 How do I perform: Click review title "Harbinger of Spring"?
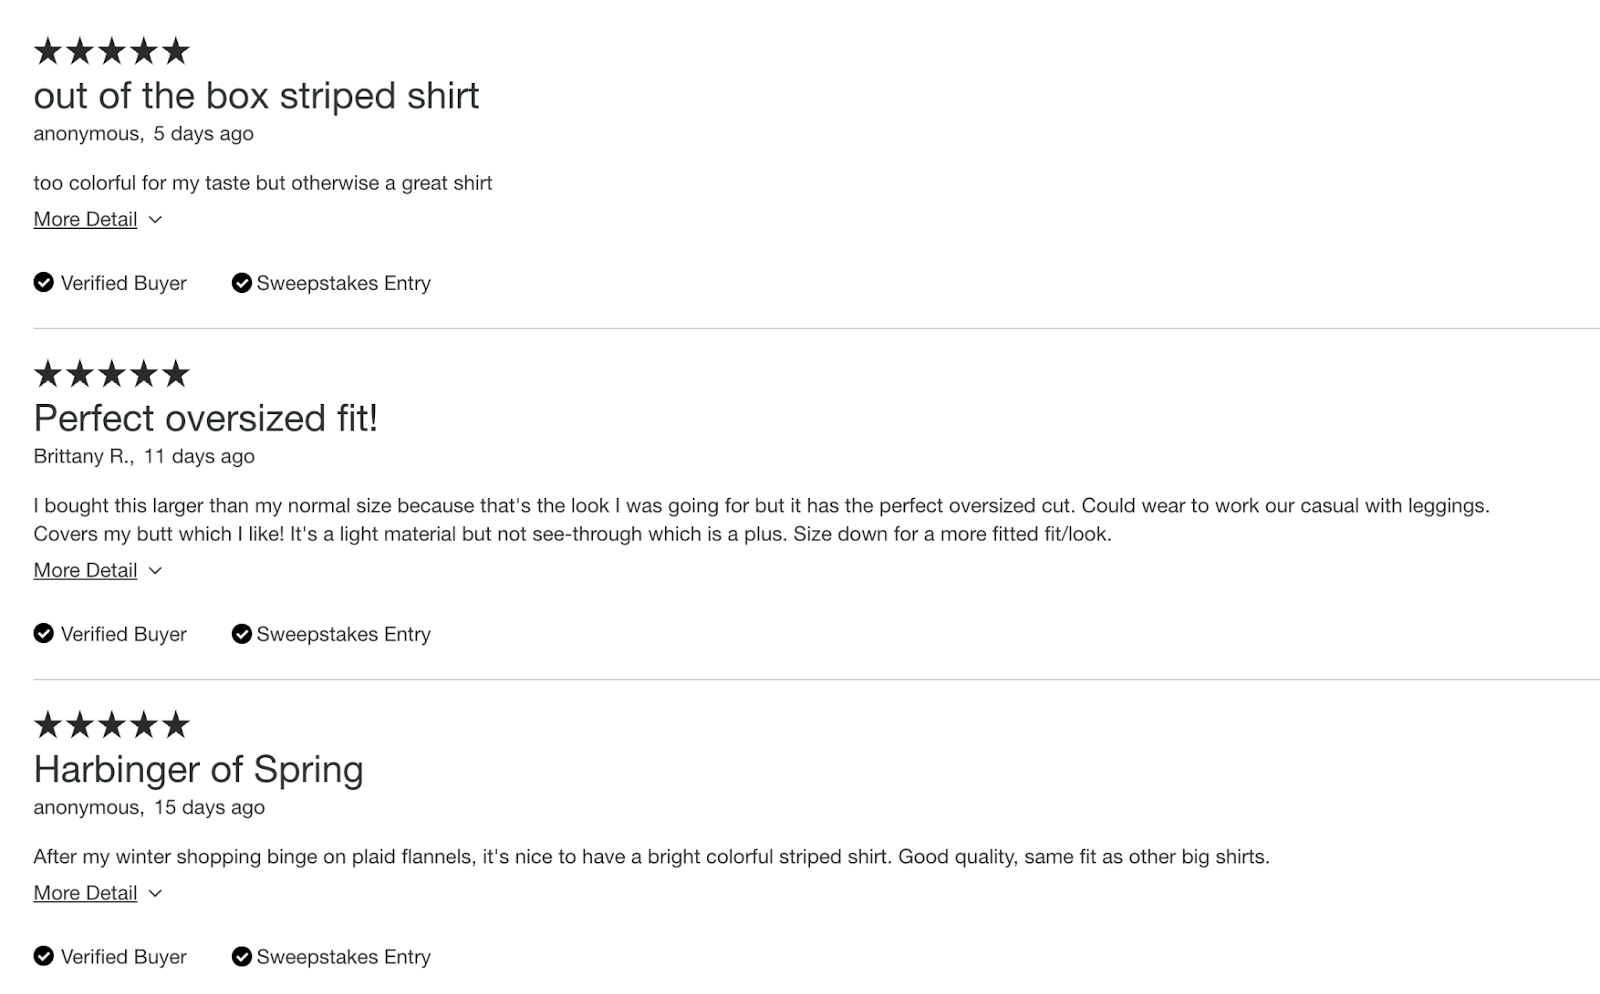pos(198,770)
